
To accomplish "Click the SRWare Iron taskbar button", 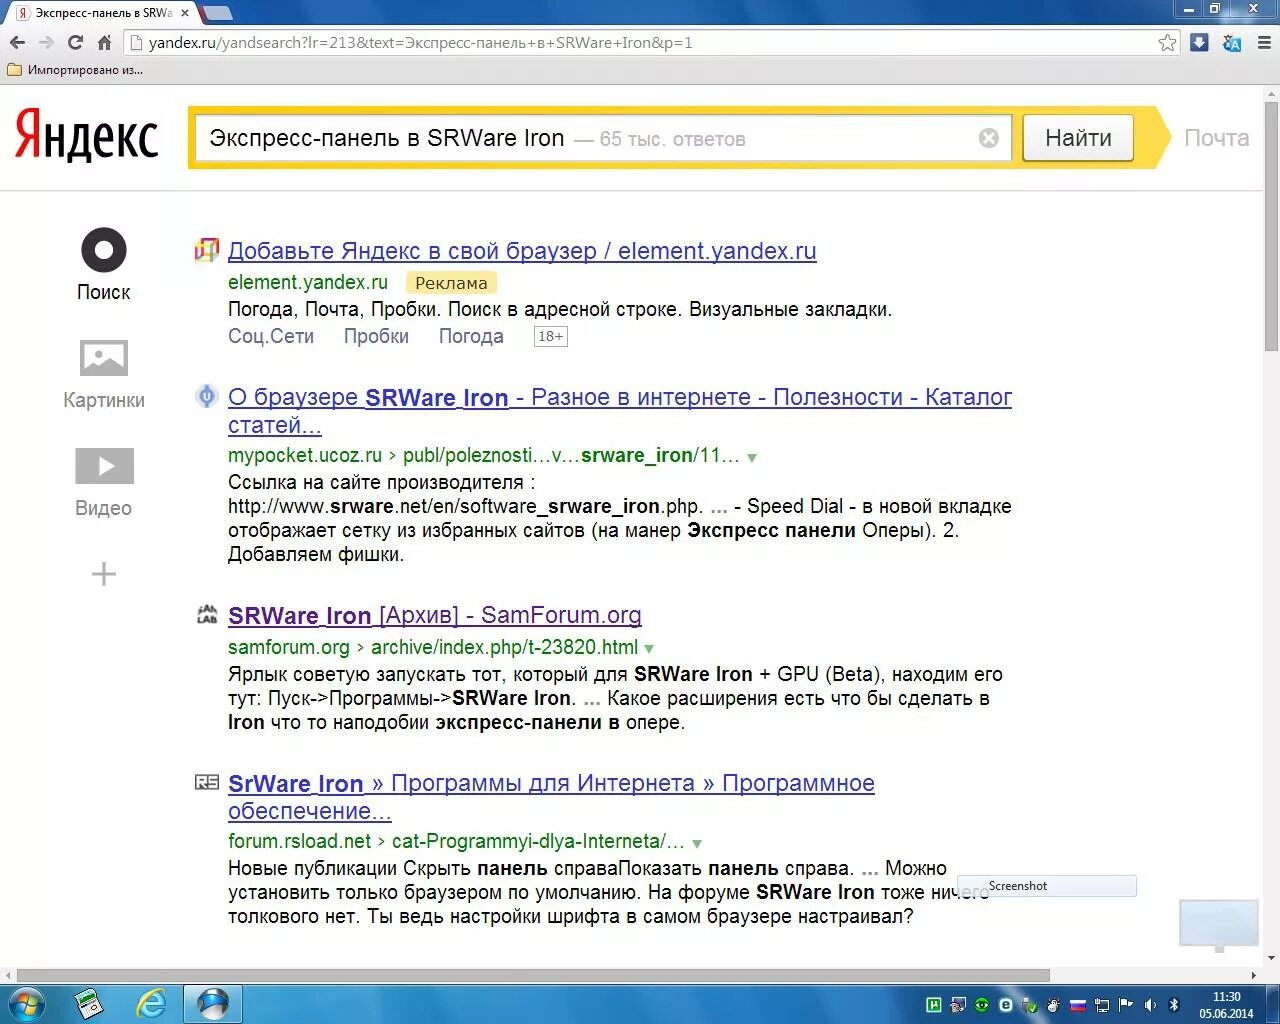I will pos(213,1004).
